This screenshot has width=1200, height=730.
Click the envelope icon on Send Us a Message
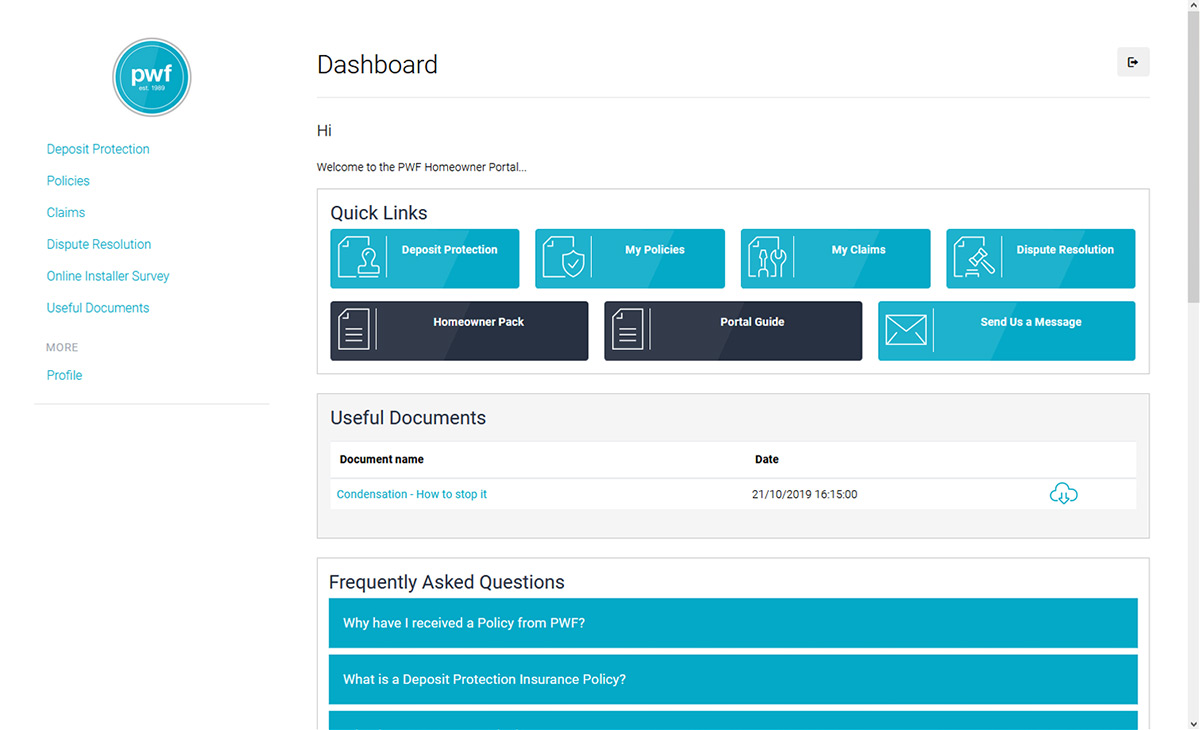(906, 331)
